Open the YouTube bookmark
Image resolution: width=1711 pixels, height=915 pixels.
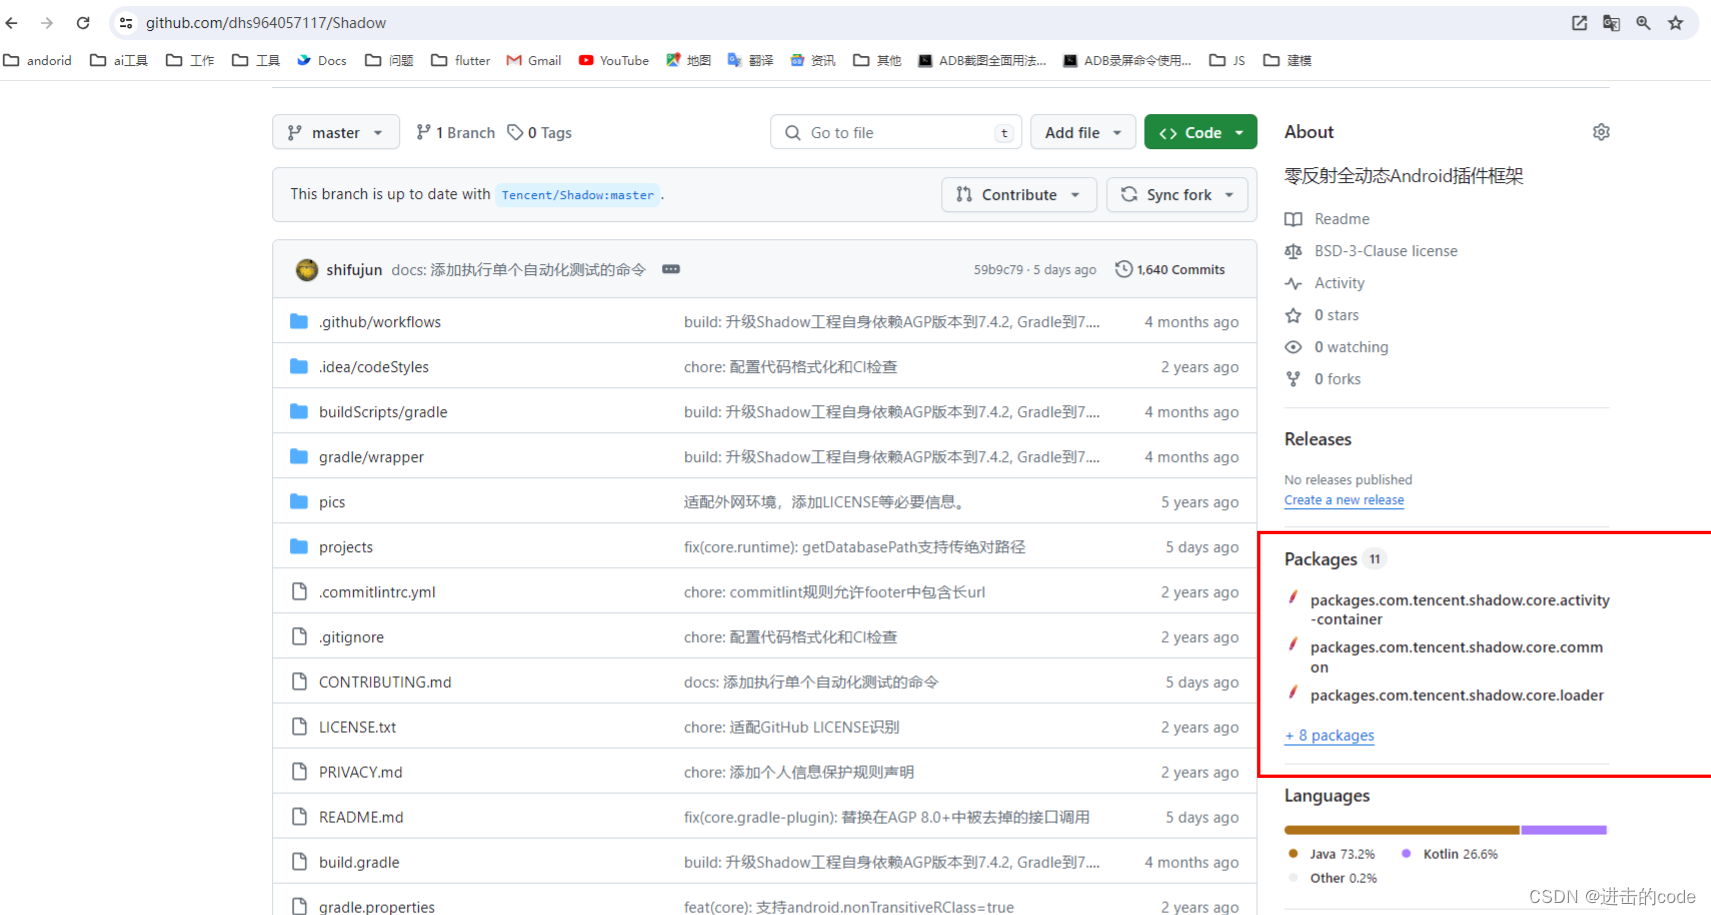coord(614,60)
